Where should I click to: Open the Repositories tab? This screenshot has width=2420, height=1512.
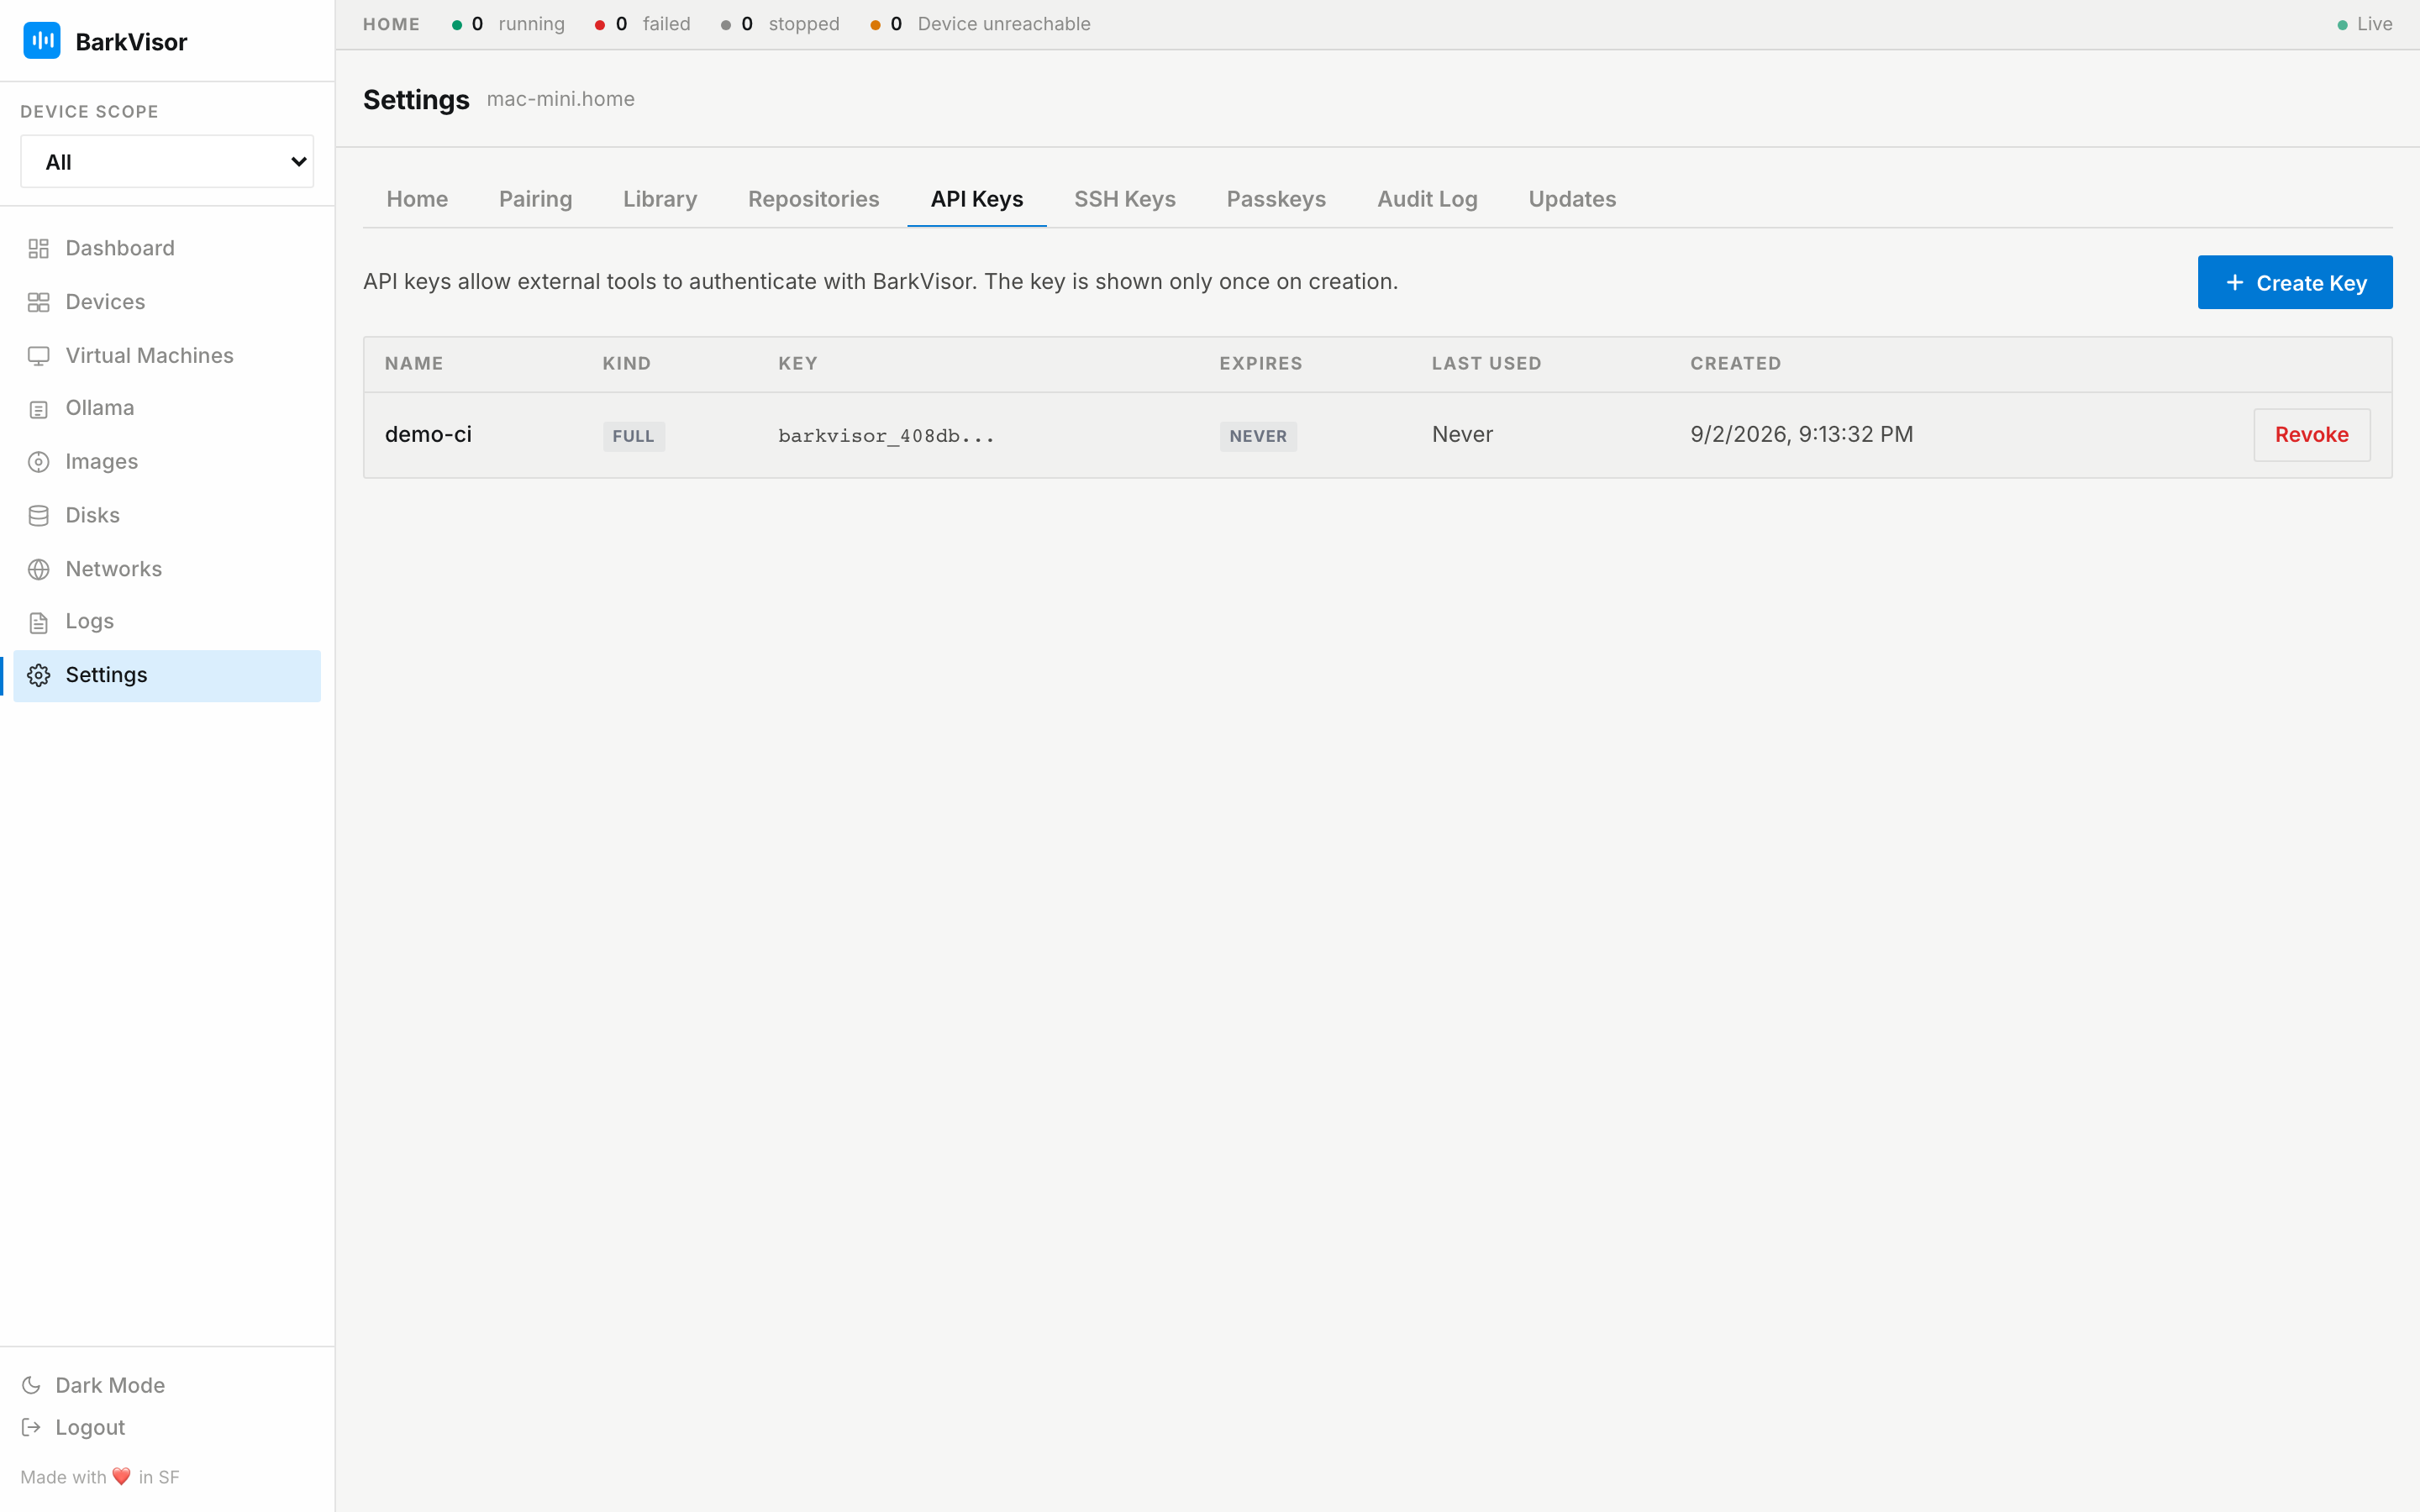[813, 199]
